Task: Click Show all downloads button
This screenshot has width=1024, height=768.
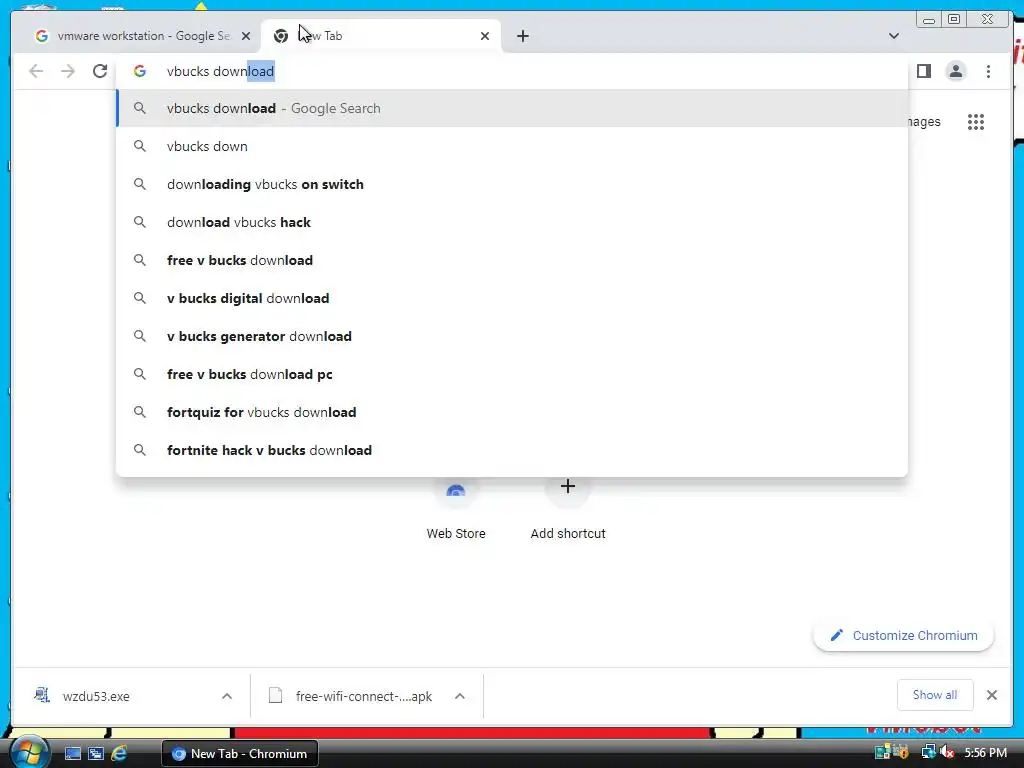Action: (935, 695)
